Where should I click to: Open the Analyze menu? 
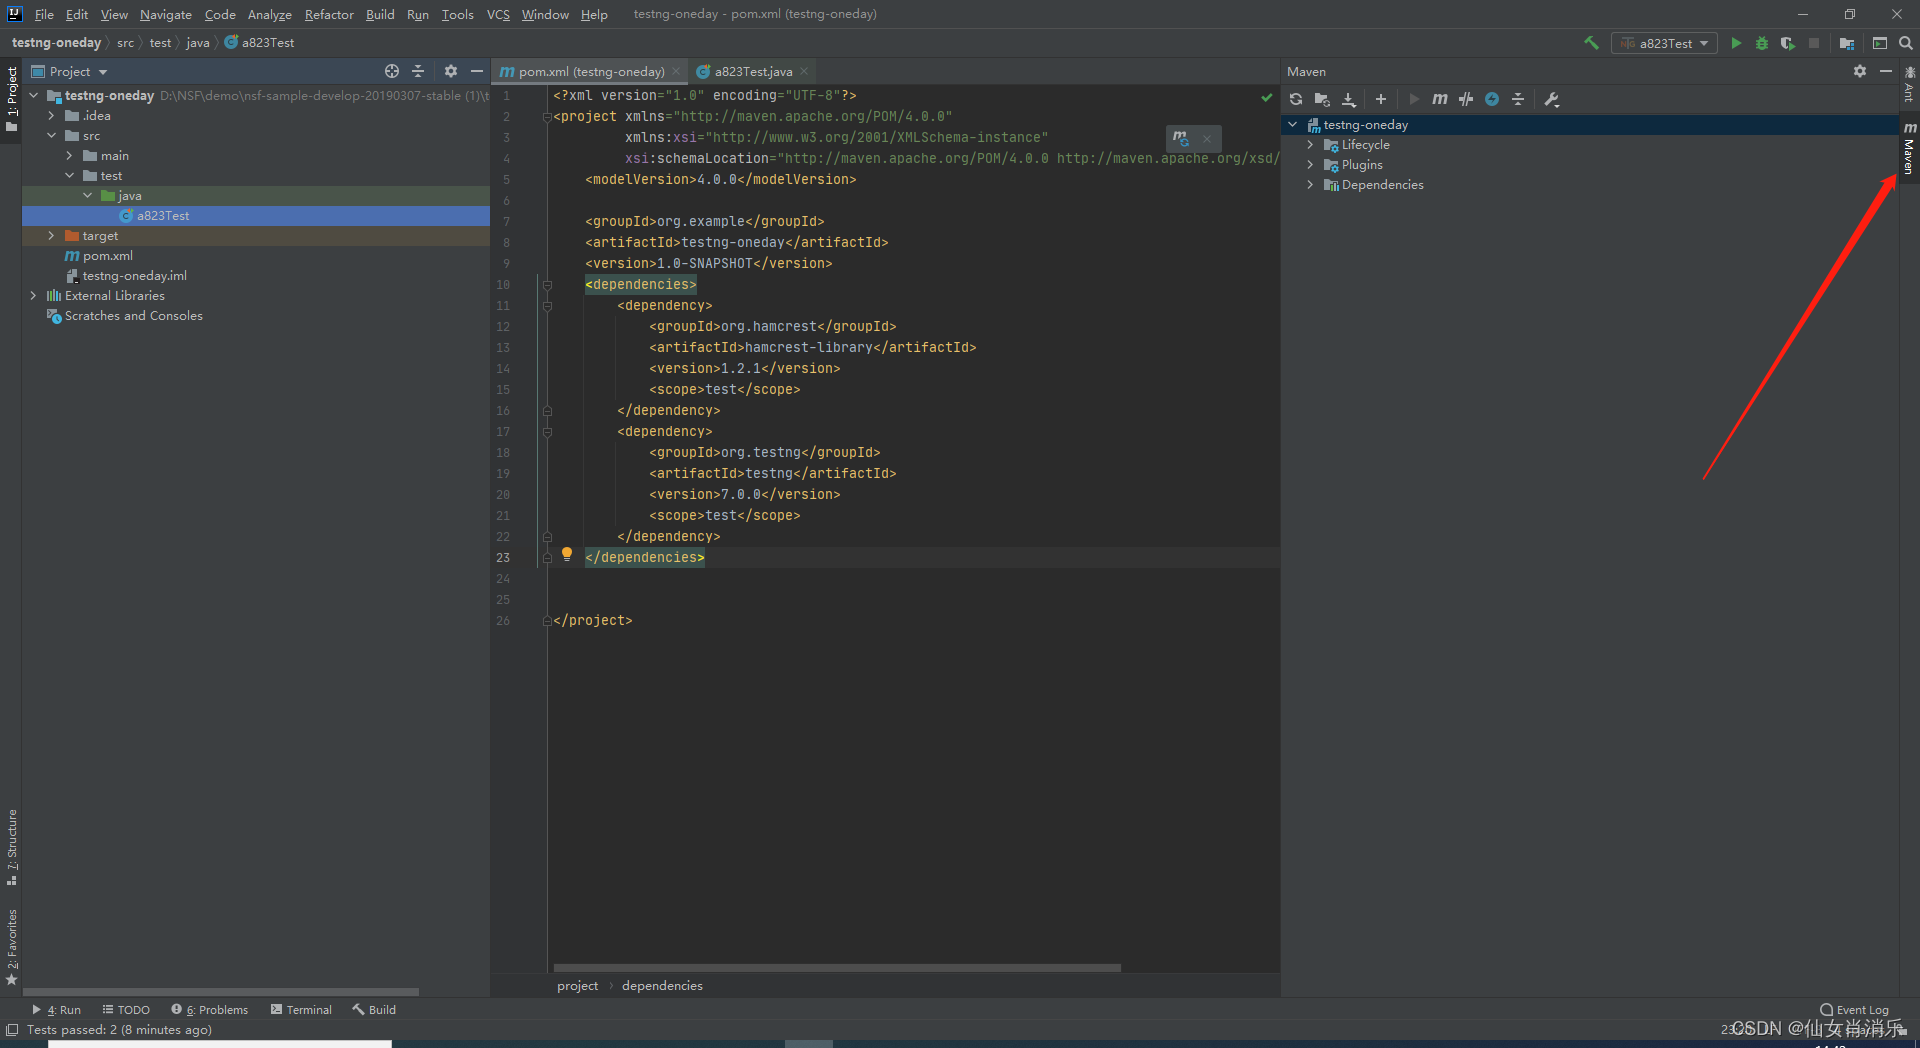[269, 14]
